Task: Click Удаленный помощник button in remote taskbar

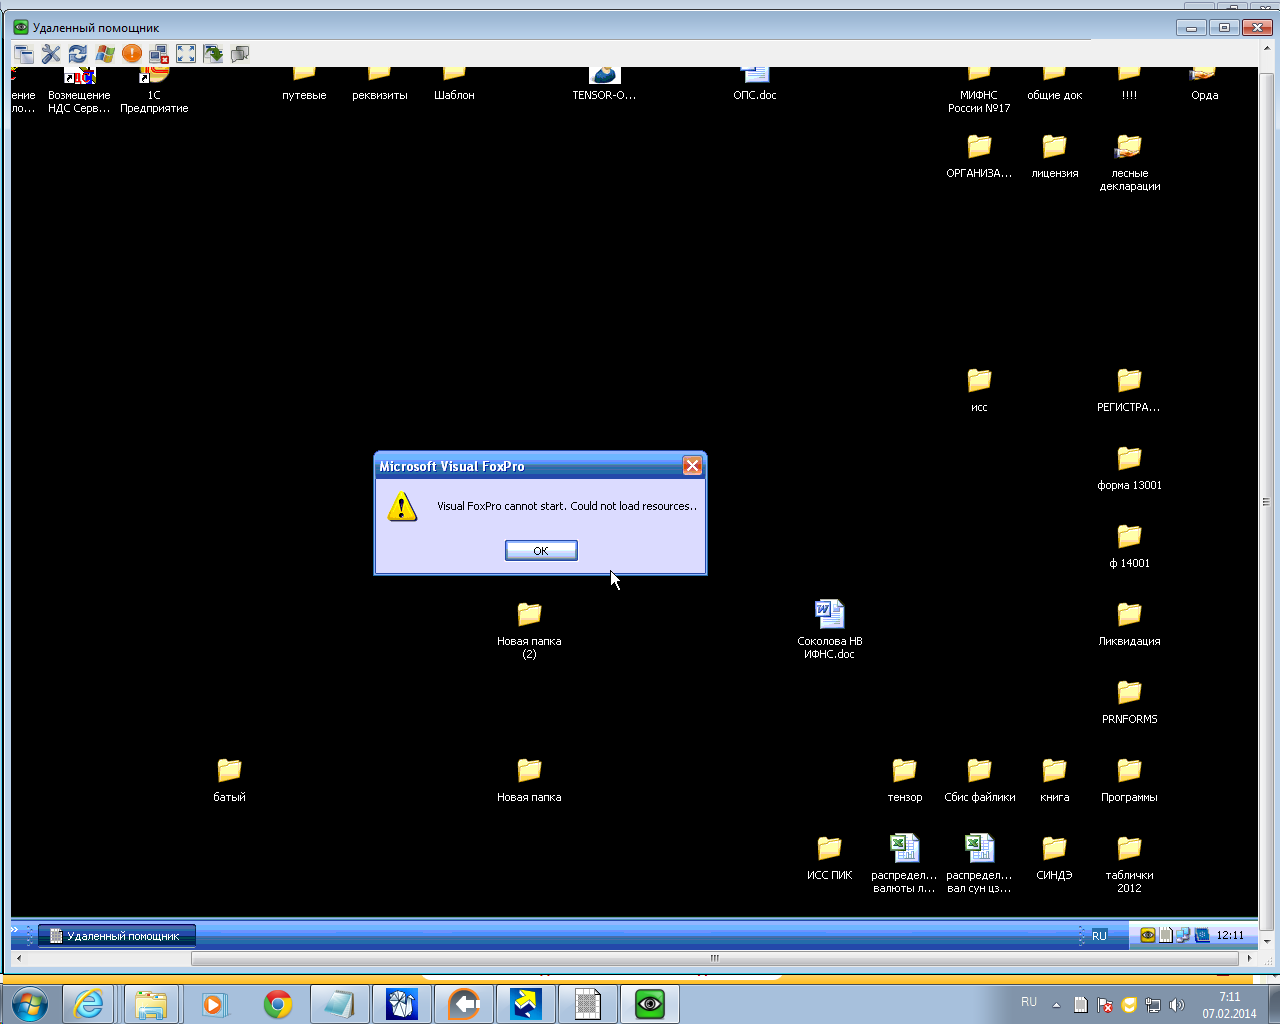Action: 116,936
